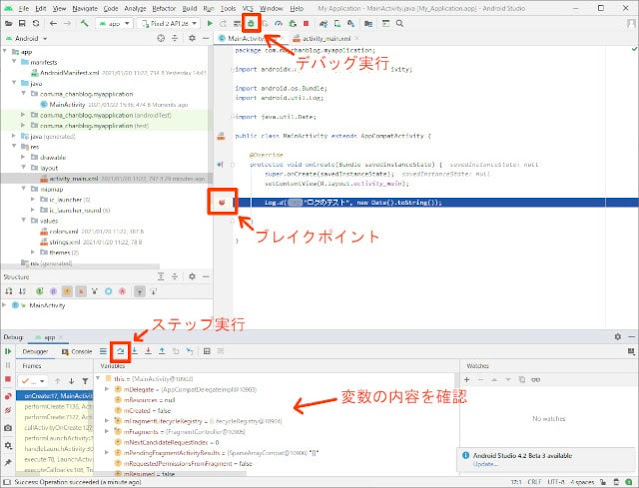Click Resume Program in the debug sidebar
The height and width of the screenshot is (488, 639).
[x=7, y=351]
